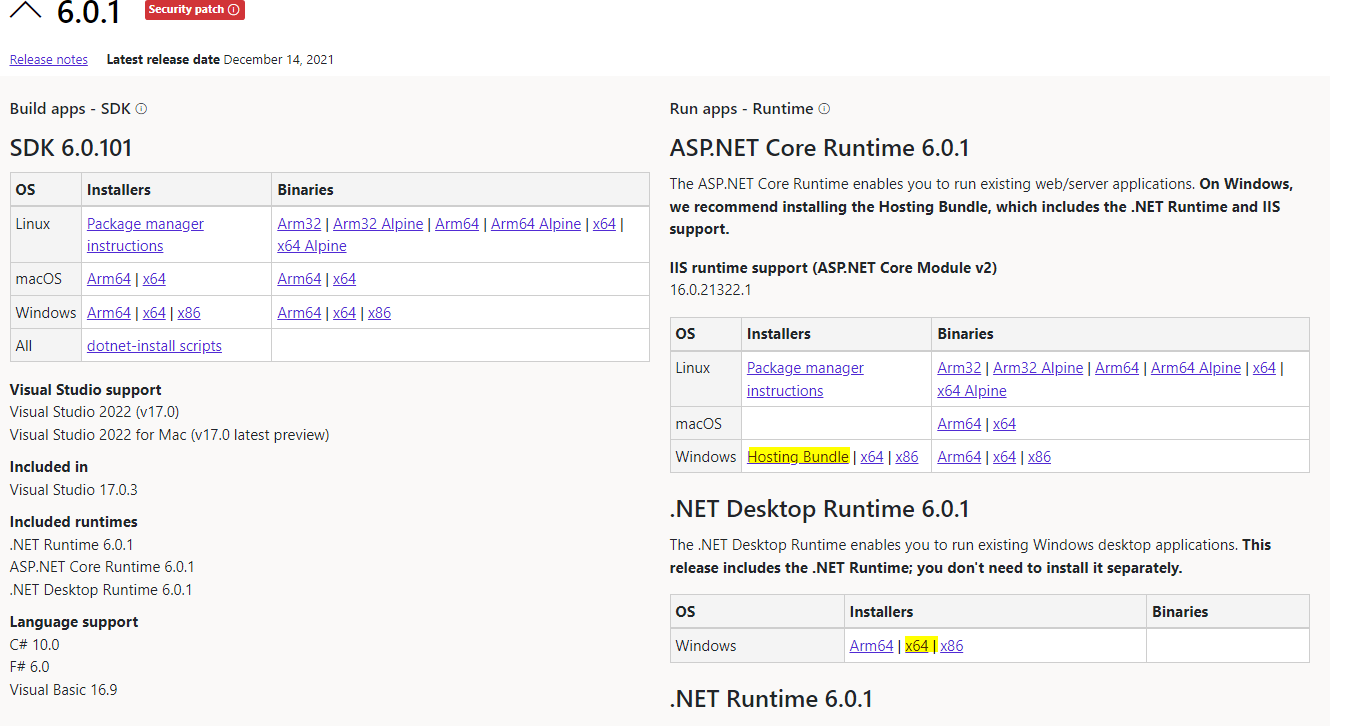Download SDK macOS Arm64 binary
This screenshot has width=1345, height=726.
[x=300, y=279]
